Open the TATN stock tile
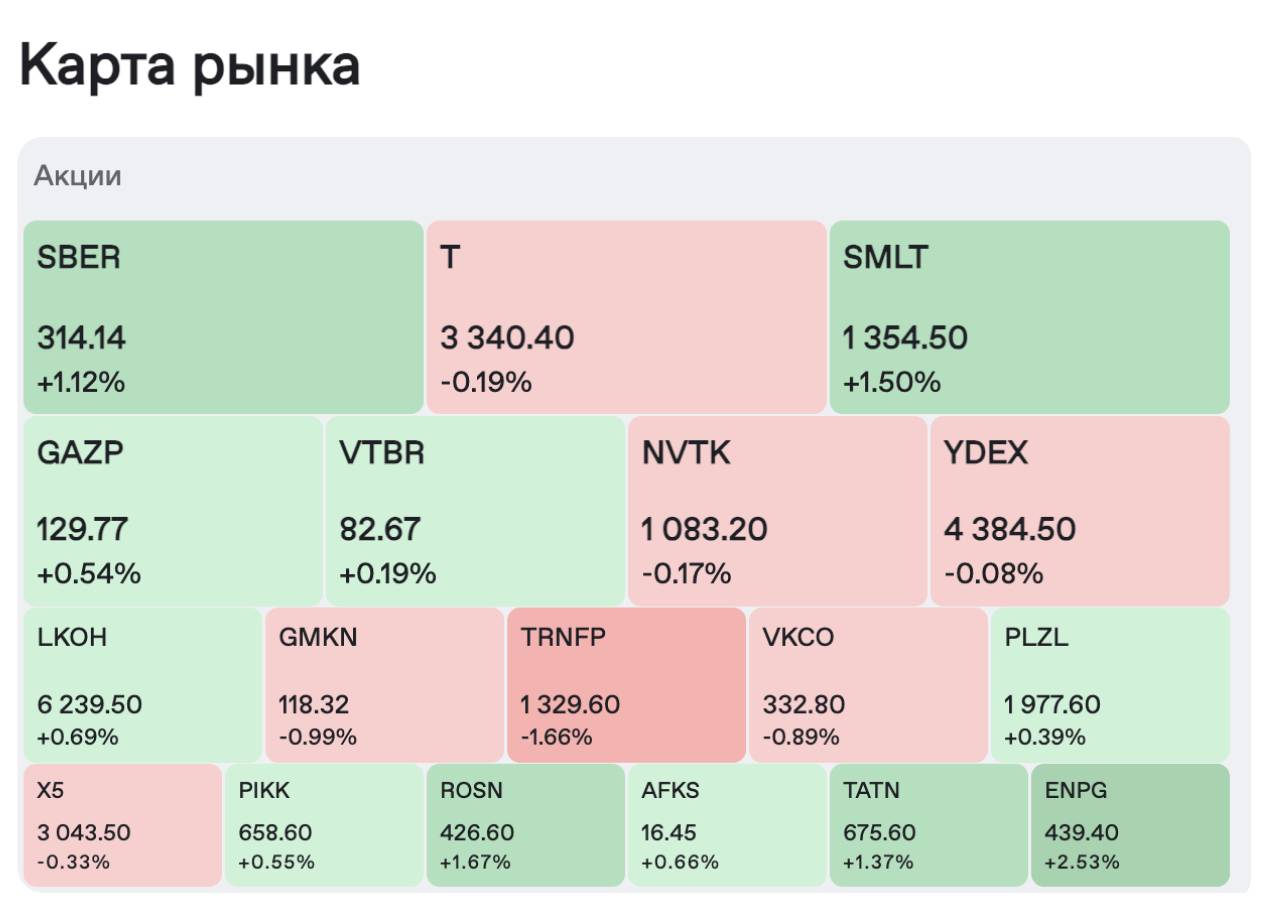 click(x=928, y=825)
